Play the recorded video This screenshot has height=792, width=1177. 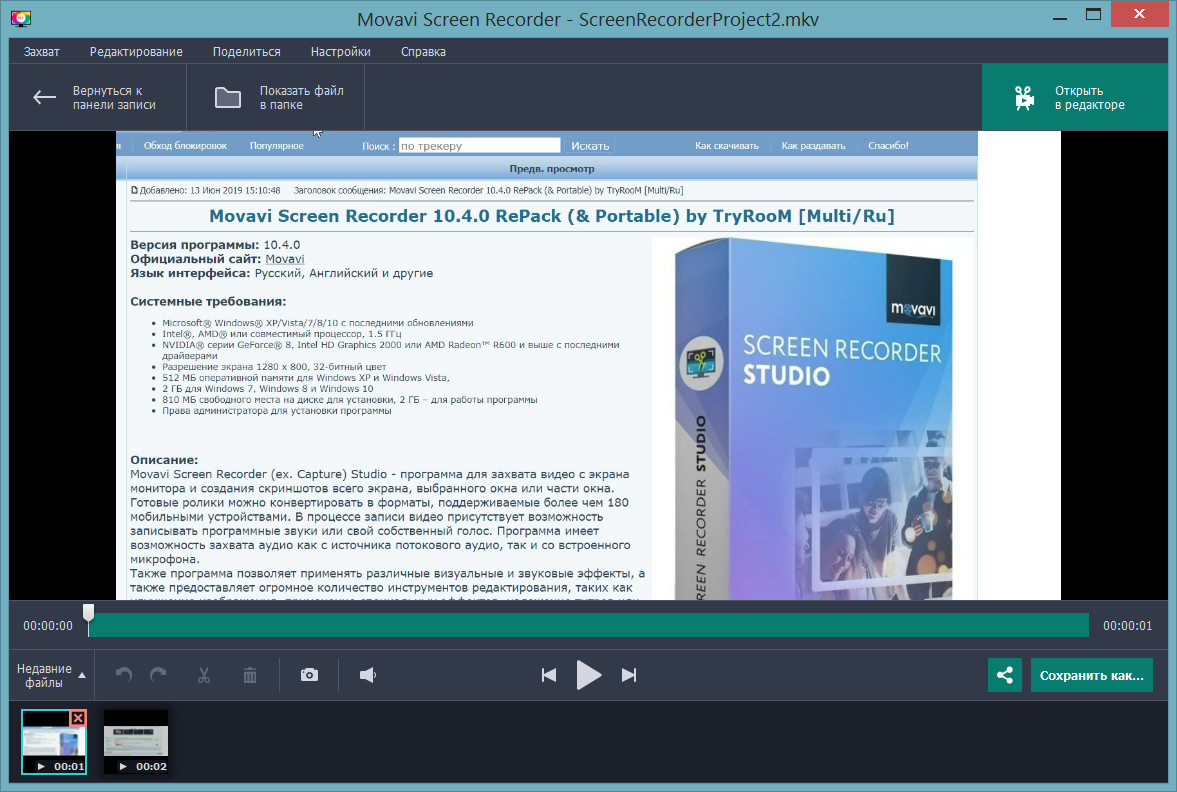[x=589, y=675]
